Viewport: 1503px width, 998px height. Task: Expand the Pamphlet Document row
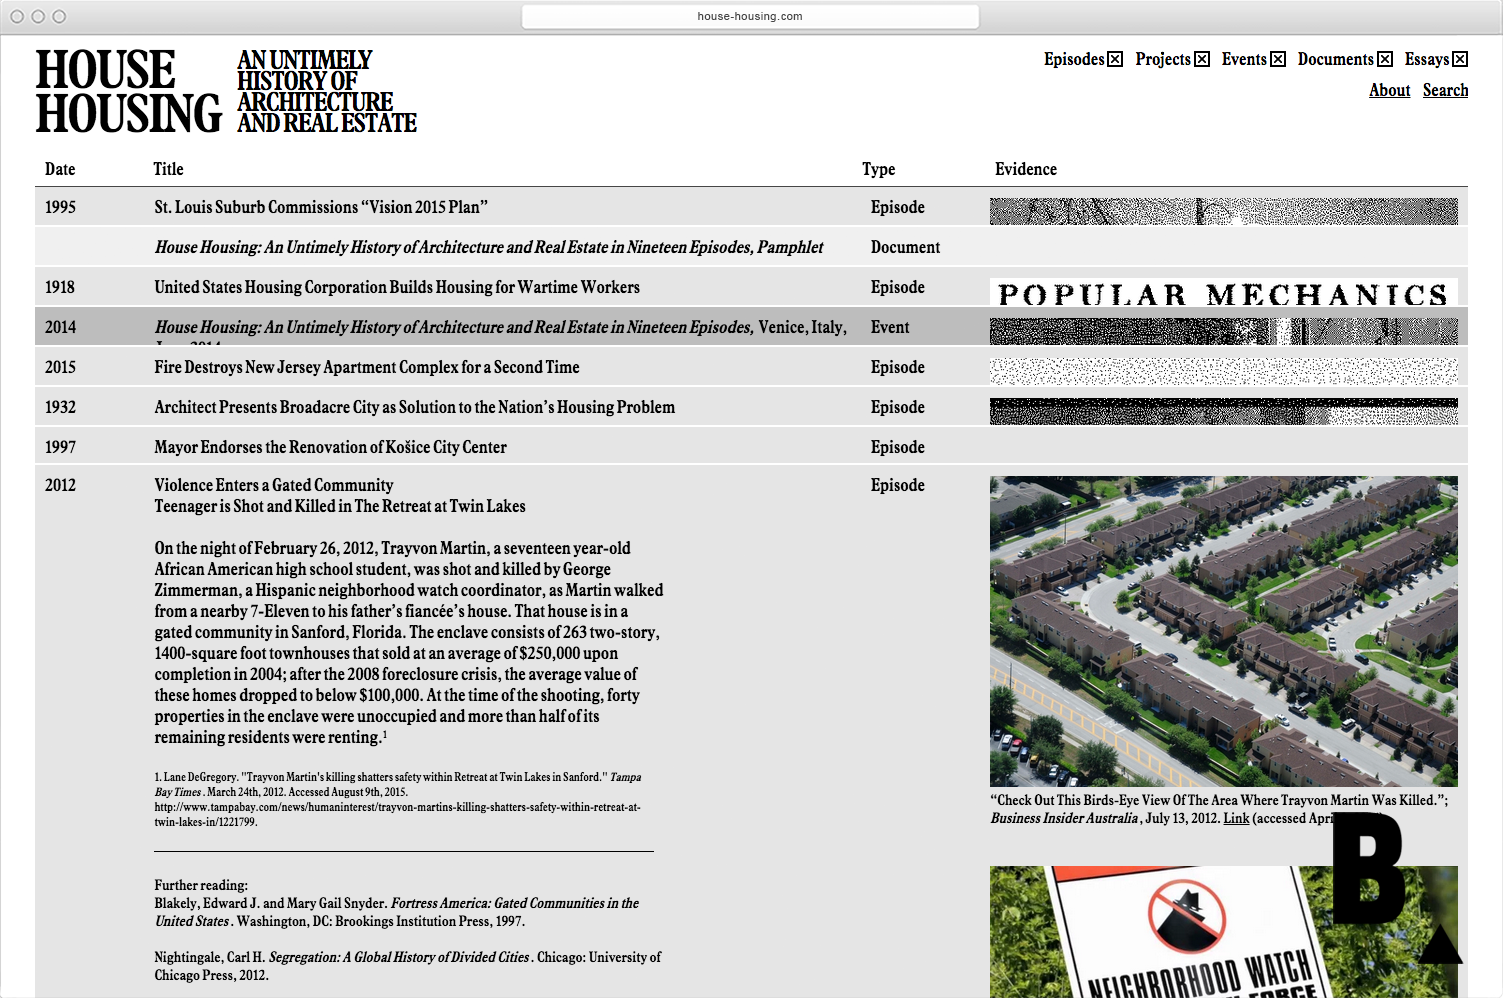(751, 247)
